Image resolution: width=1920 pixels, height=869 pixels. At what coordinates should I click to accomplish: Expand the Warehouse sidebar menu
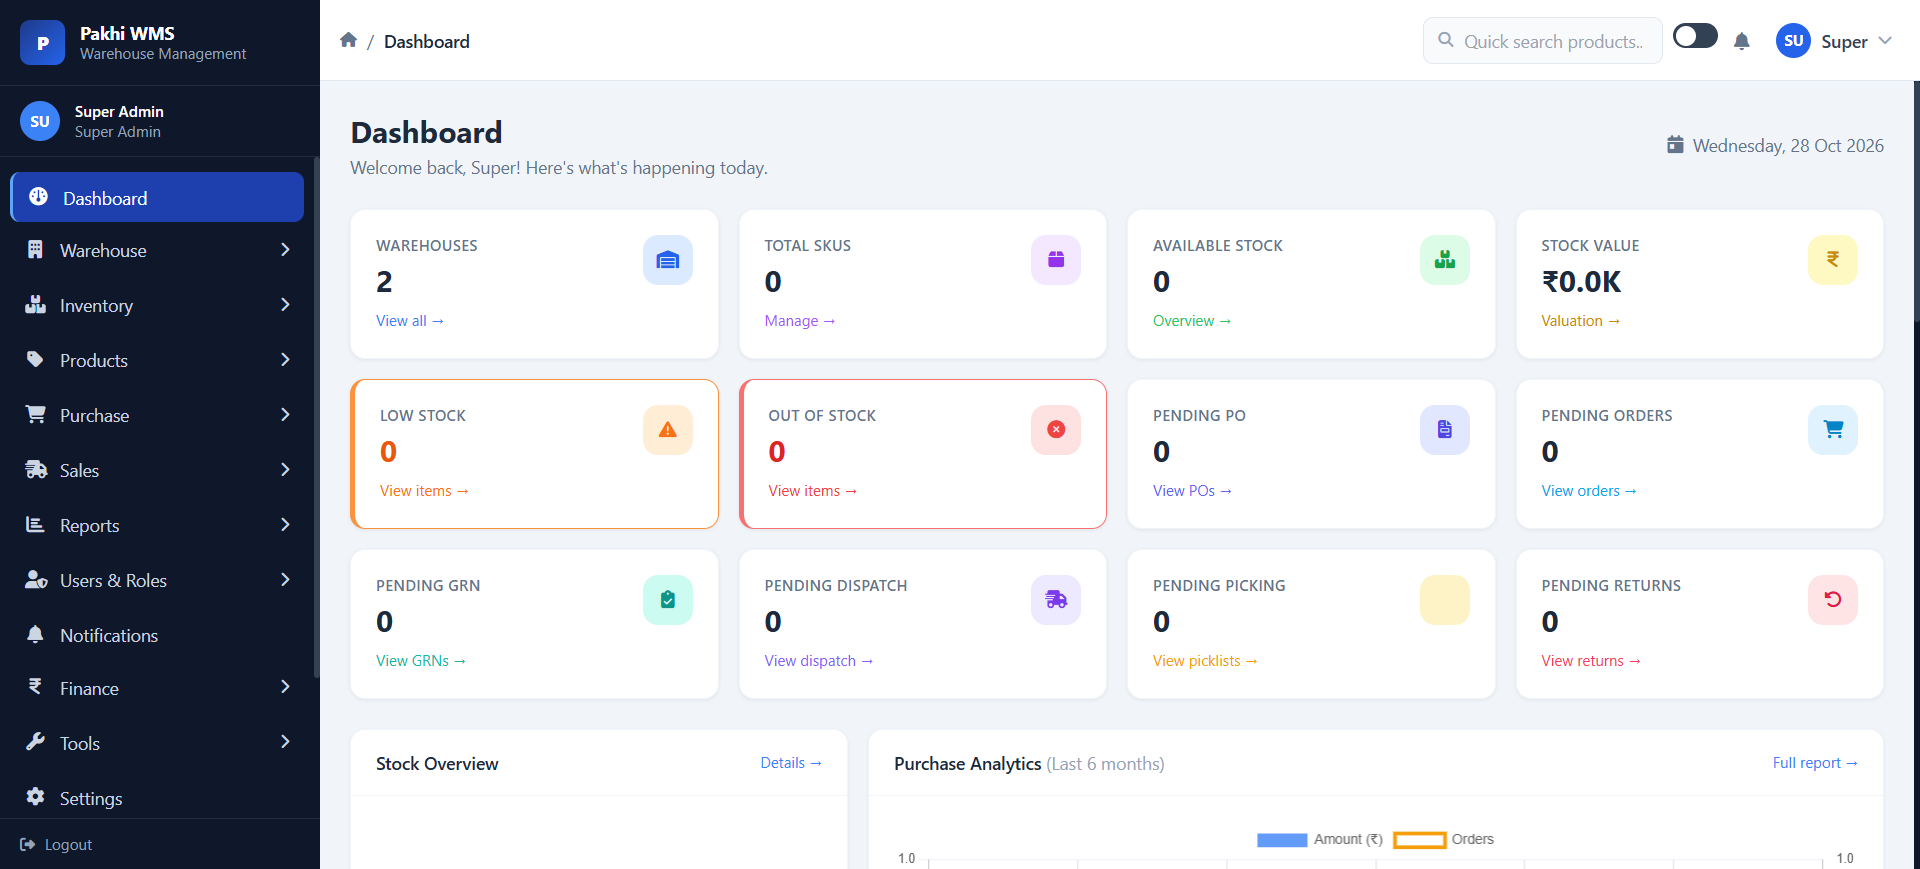point(157,250)
